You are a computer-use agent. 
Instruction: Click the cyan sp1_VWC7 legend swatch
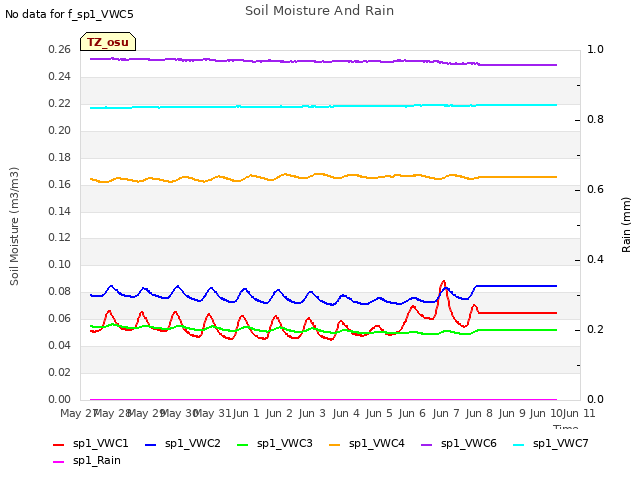point(519,444)
